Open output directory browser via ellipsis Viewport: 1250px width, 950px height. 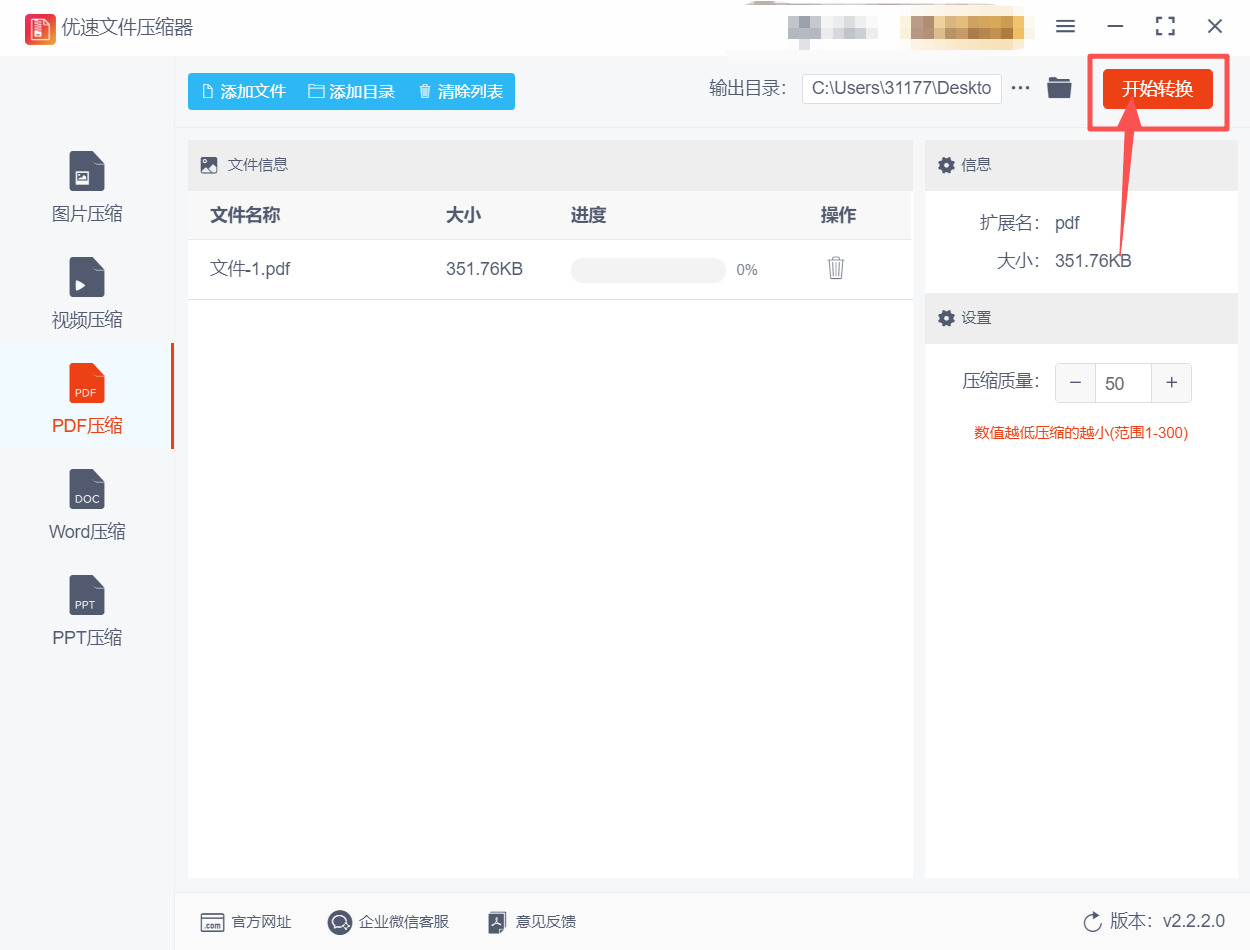pyautogui.click(x=1020, y=87)
